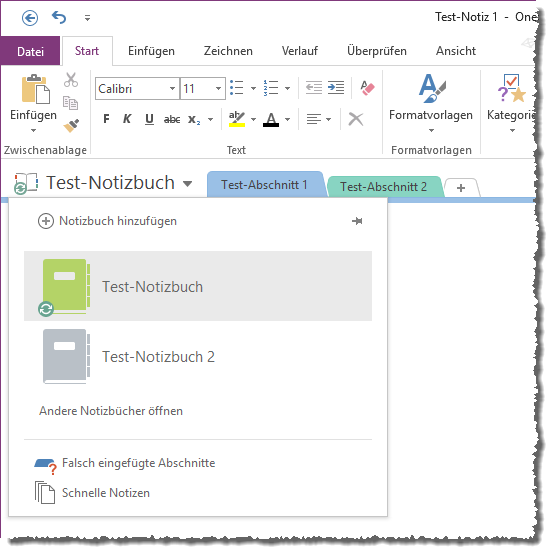Select the gray Test-Notizbuch 2 notebook

(x=198, y=356)
